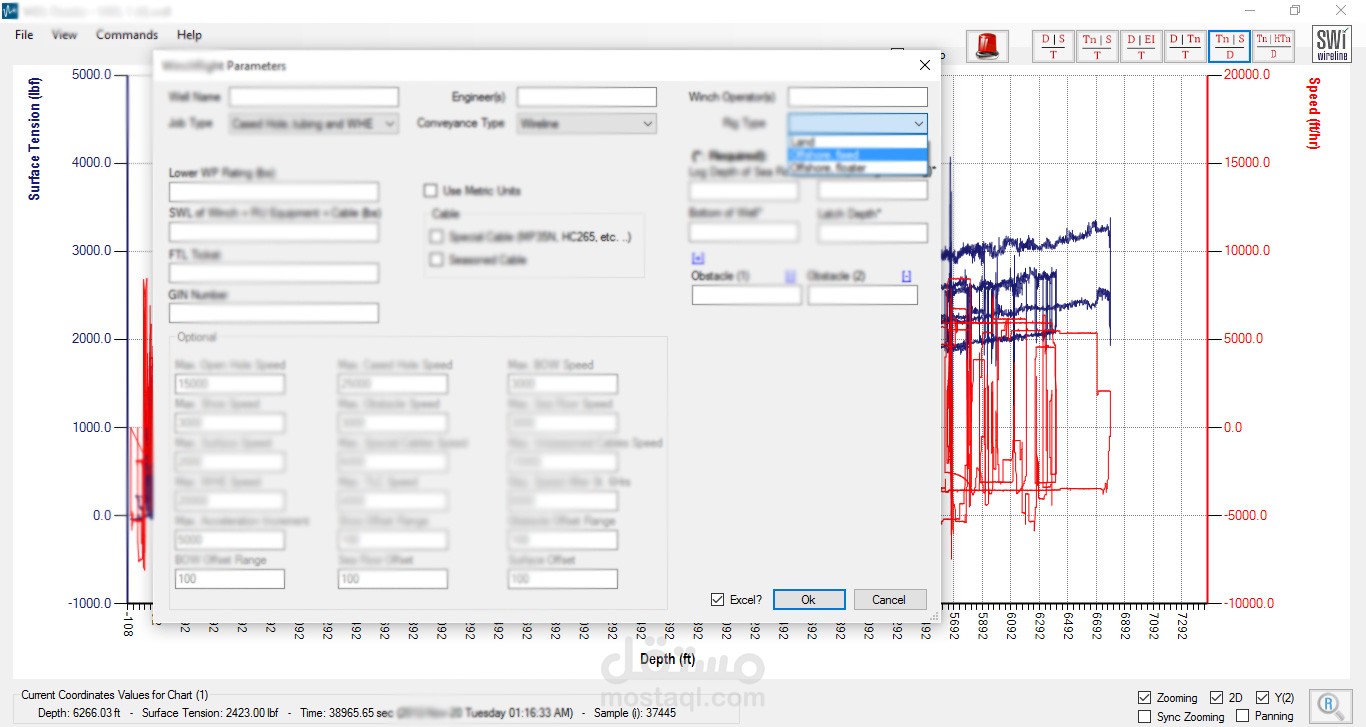1366x727 pixels.
Task: Open the View menu
Action: [64, 35]
